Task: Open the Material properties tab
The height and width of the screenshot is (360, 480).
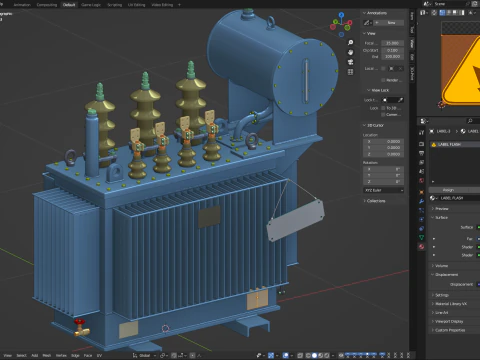Action: point(422,247)
